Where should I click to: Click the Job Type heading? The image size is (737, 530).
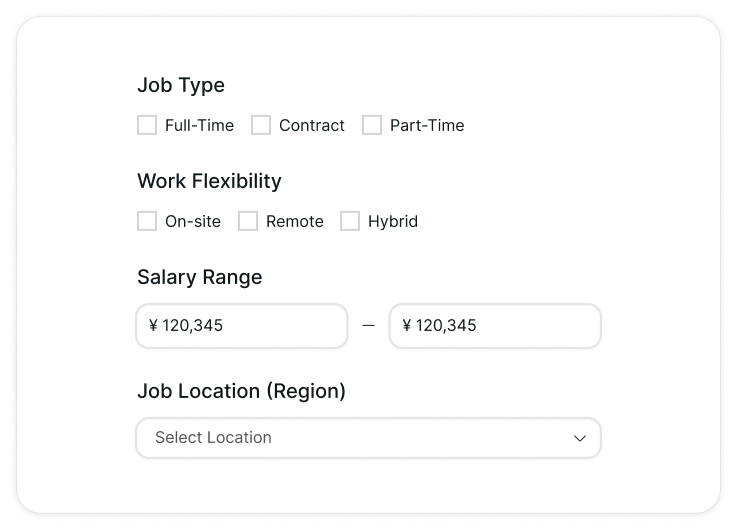[181, 85]
